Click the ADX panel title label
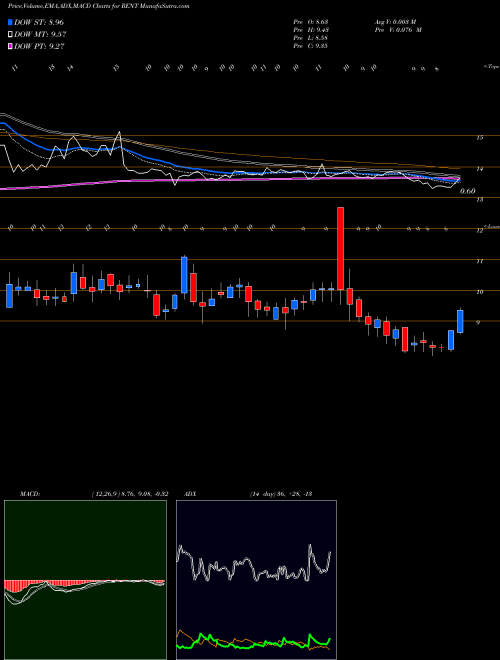 coord(190,494)
